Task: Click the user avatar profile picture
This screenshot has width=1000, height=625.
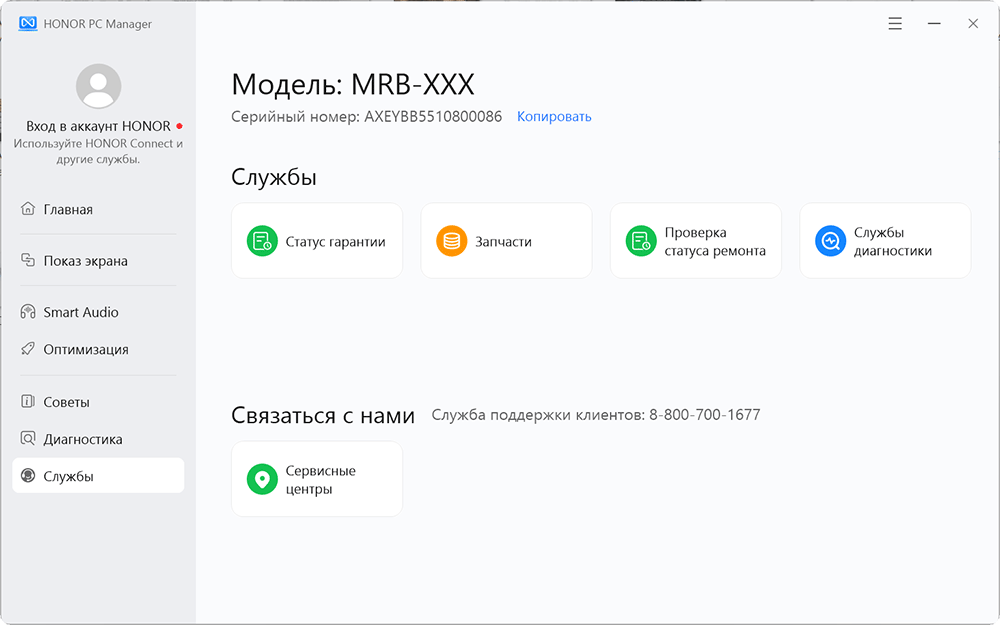Action: pyautogui.click(x=98, y=86)
